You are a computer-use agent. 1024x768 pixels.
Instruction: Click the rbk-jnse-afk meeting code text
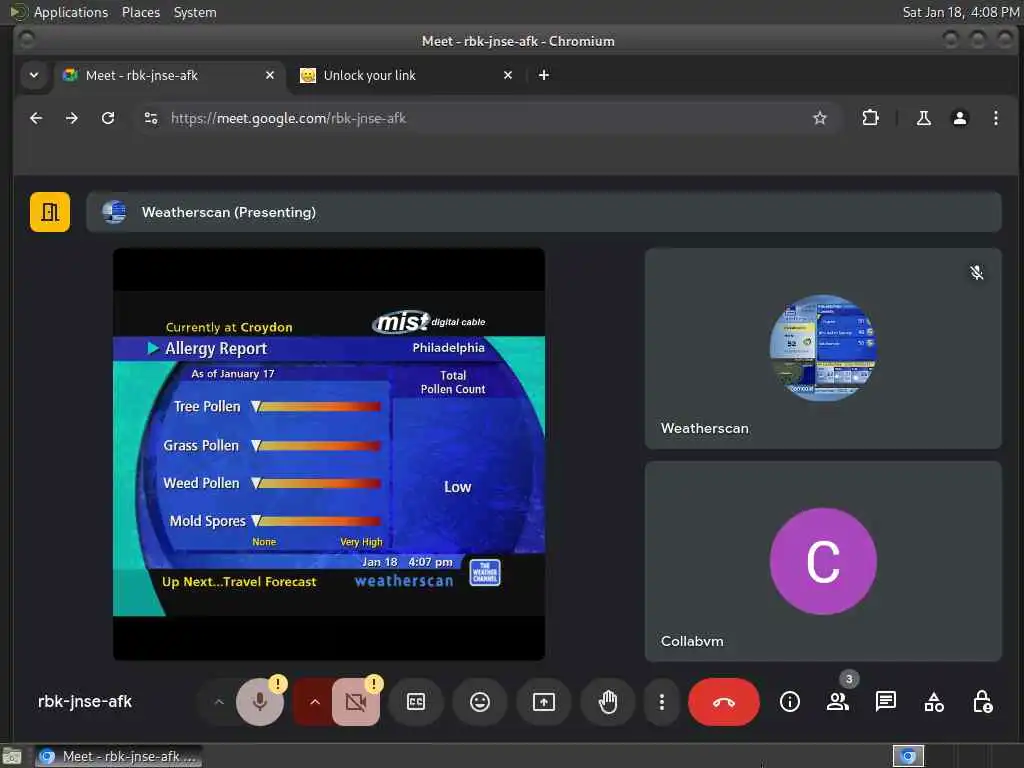[x=85, y=701]
